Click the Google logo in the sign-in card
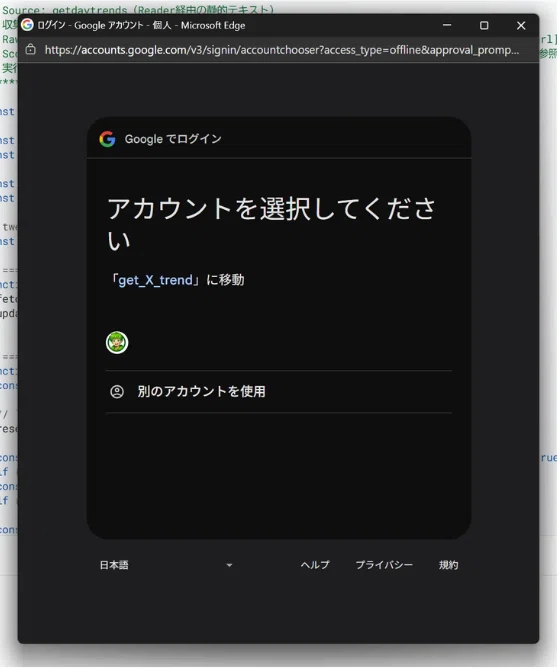This screenshot has width=559, height=668. (x=107, y=139)
